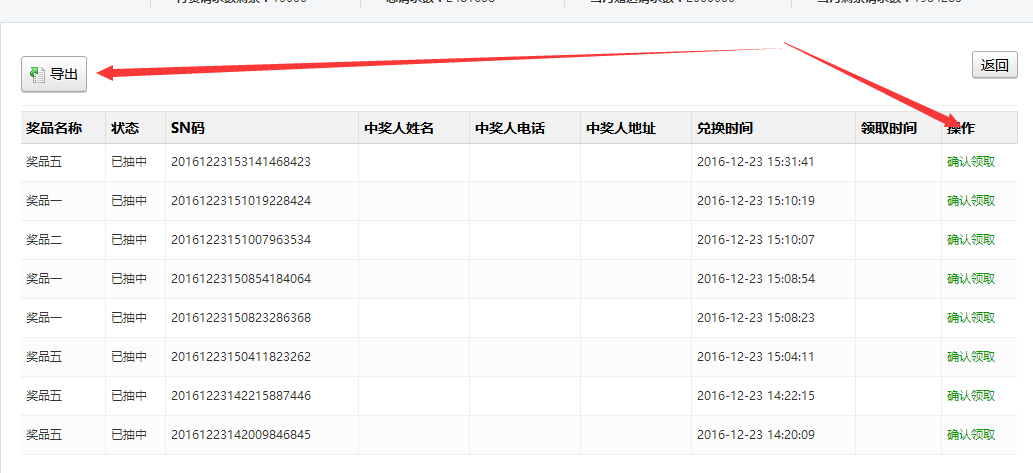This screenshot has height=473, width=1033.
Task: Select the 操作 column header
Action: coord(961,129)
